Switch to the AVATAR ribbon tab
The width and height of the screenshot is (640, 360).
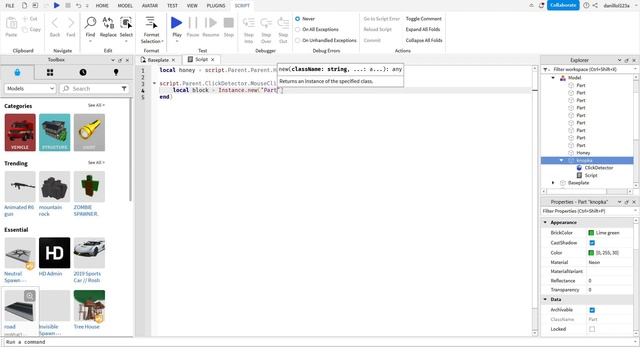tap(150, 6)
